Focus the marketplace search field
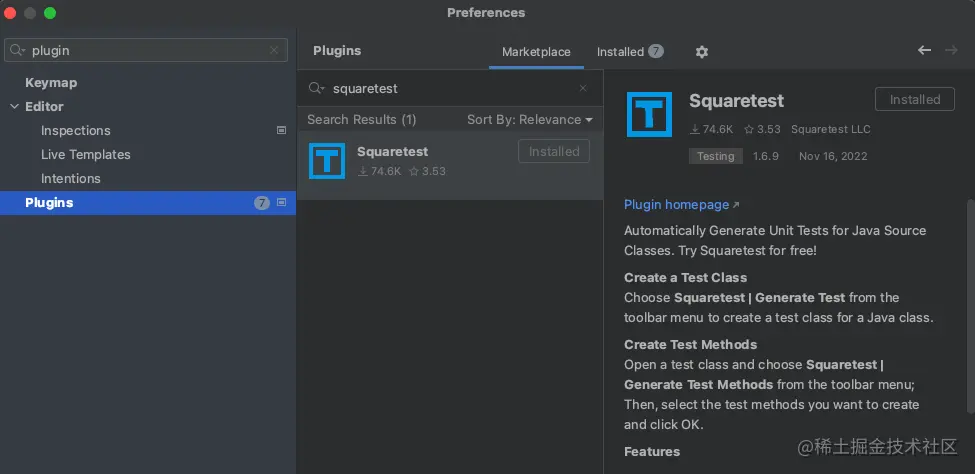Screen dimensions: 975x474 (450, 88)
